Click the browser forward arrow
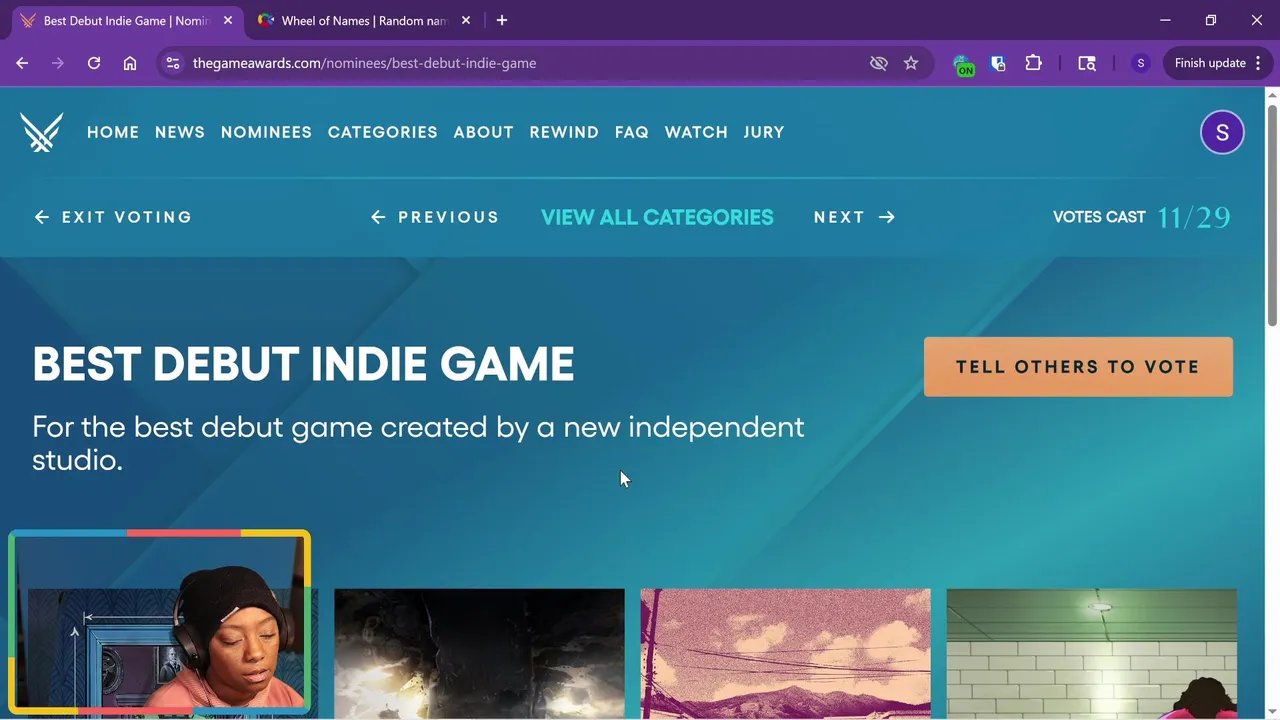 (x=58, y=63)
